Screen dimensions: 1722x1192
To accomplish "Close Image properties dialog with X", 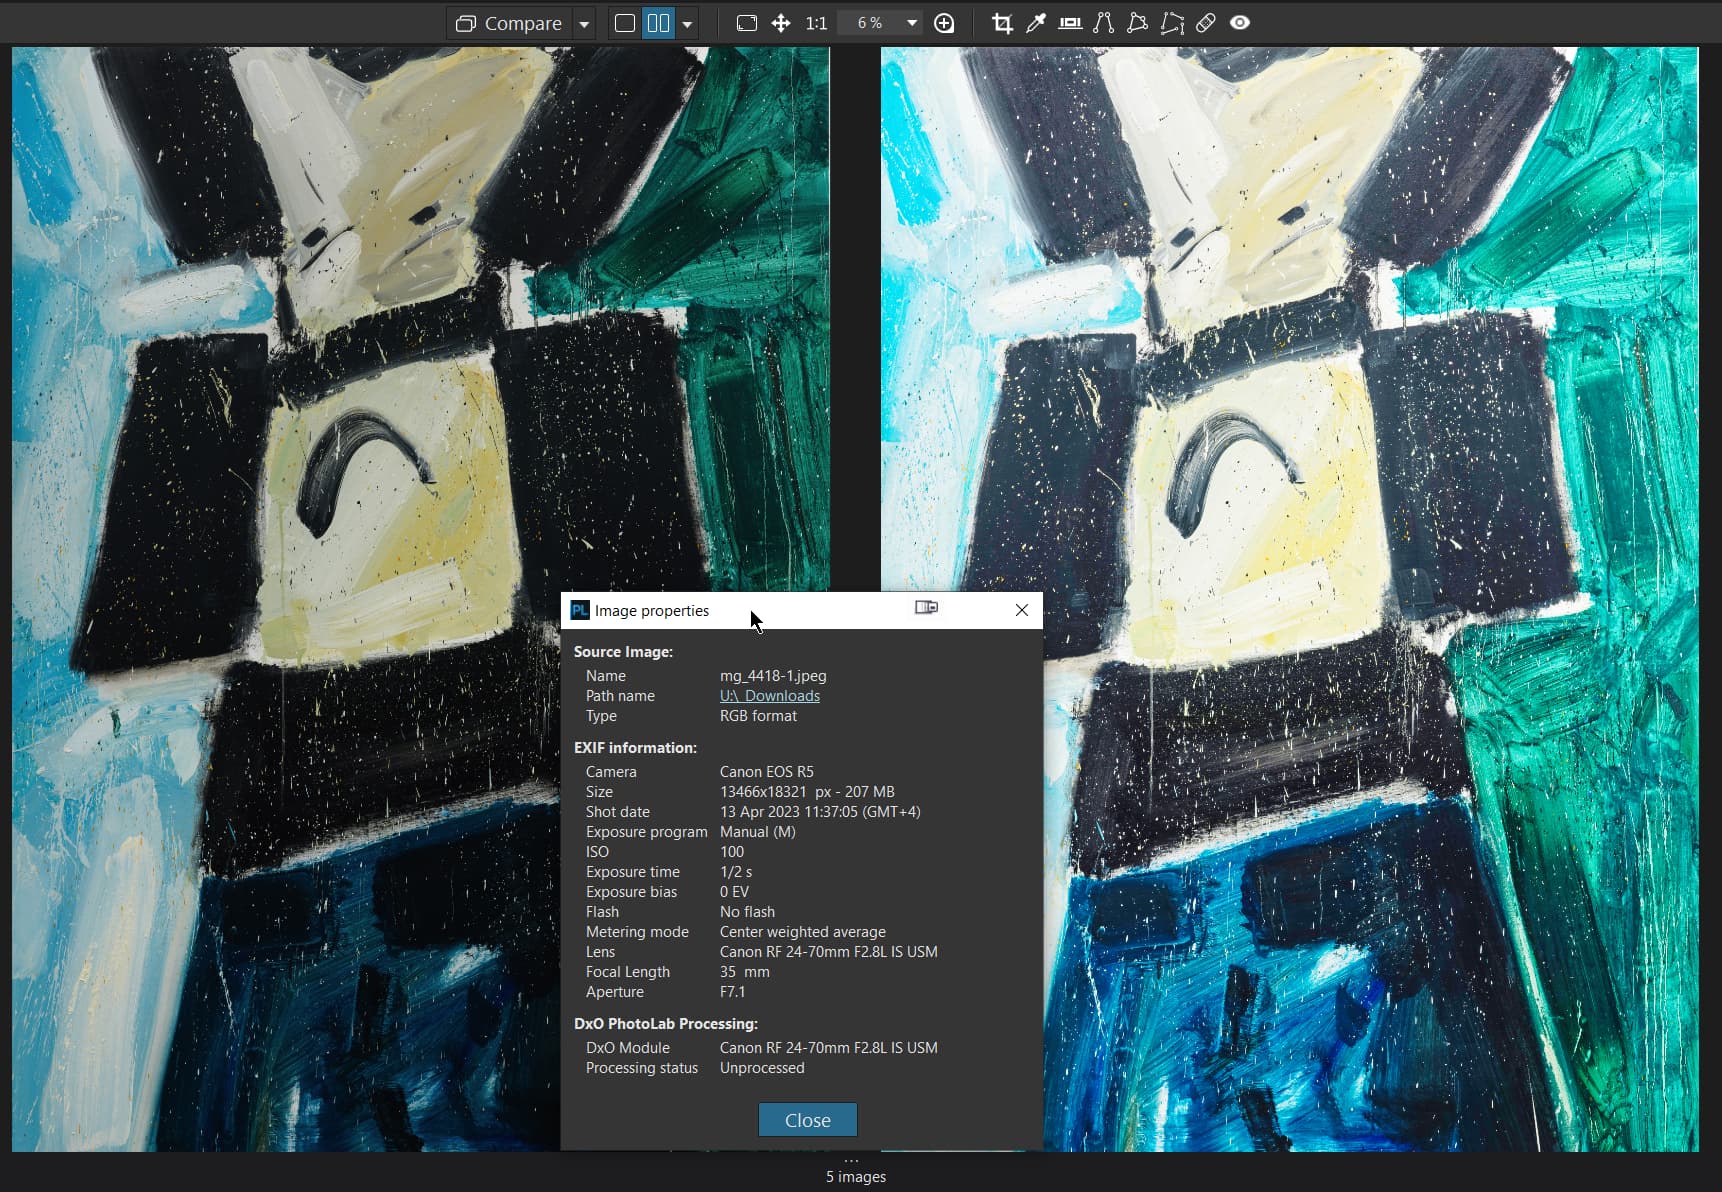I will (1022, 610).
